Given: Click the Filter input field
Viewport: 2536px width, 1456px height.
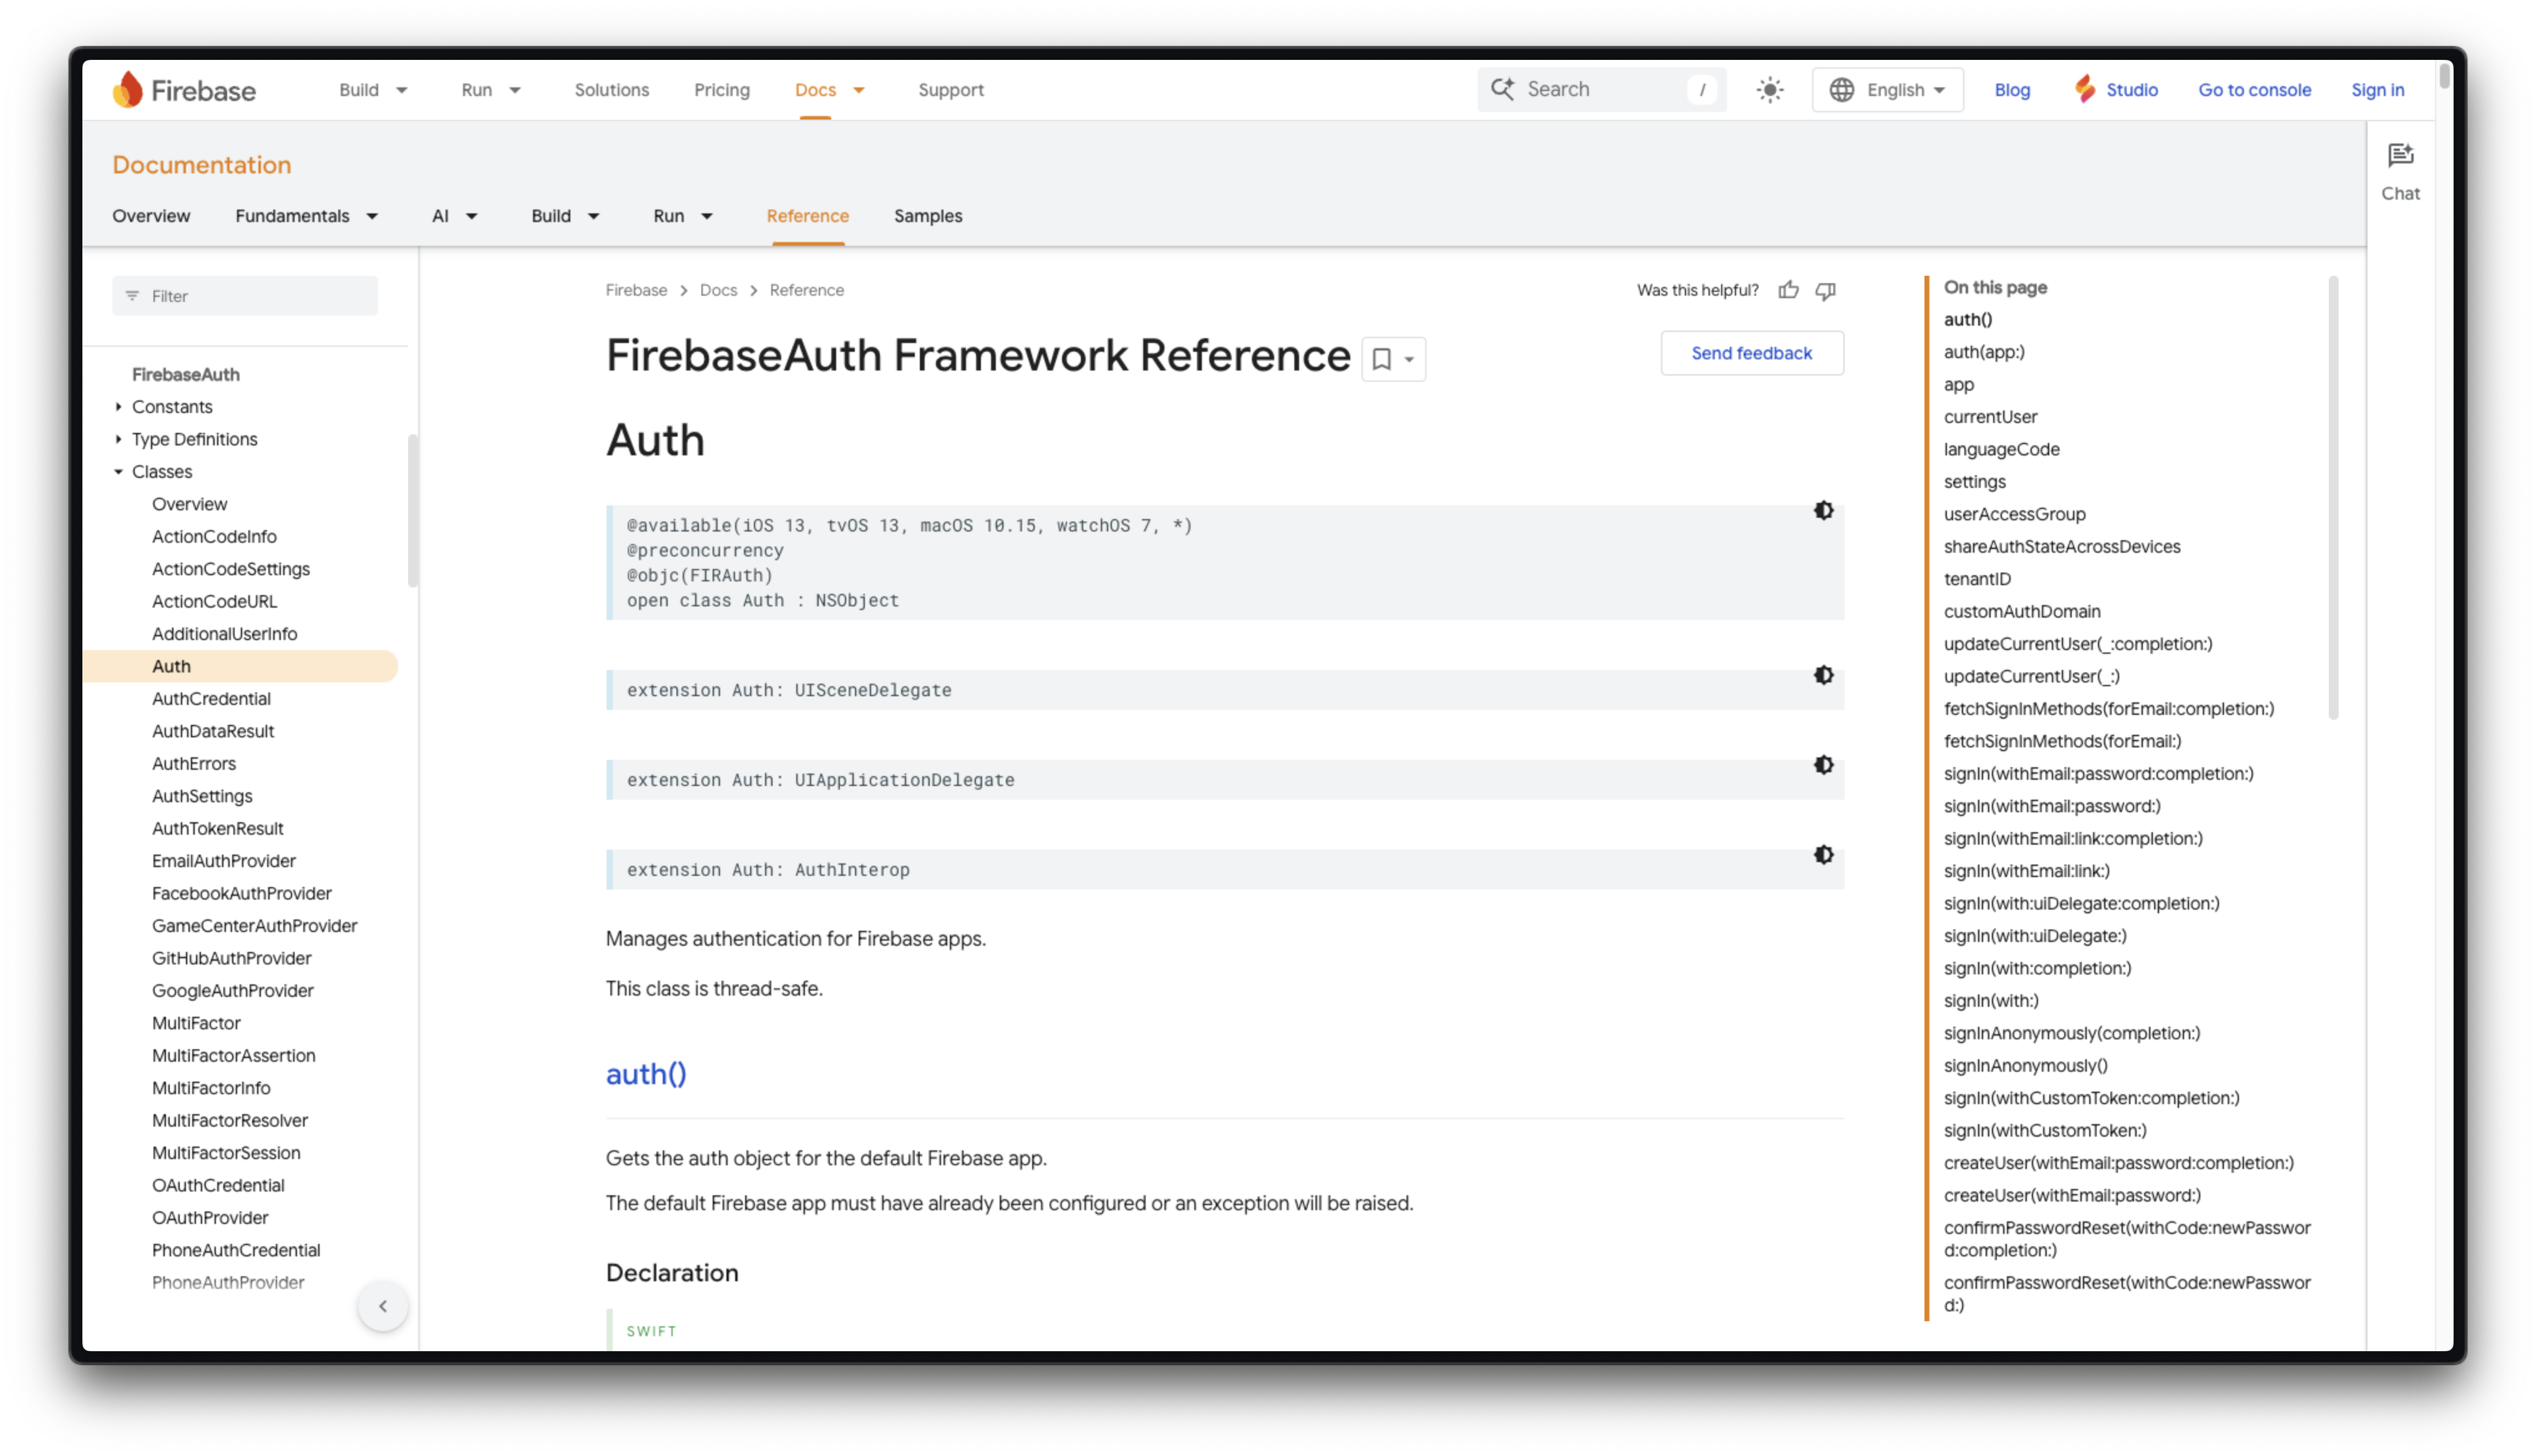Looking at the screenshot, I should pos(245,296).
